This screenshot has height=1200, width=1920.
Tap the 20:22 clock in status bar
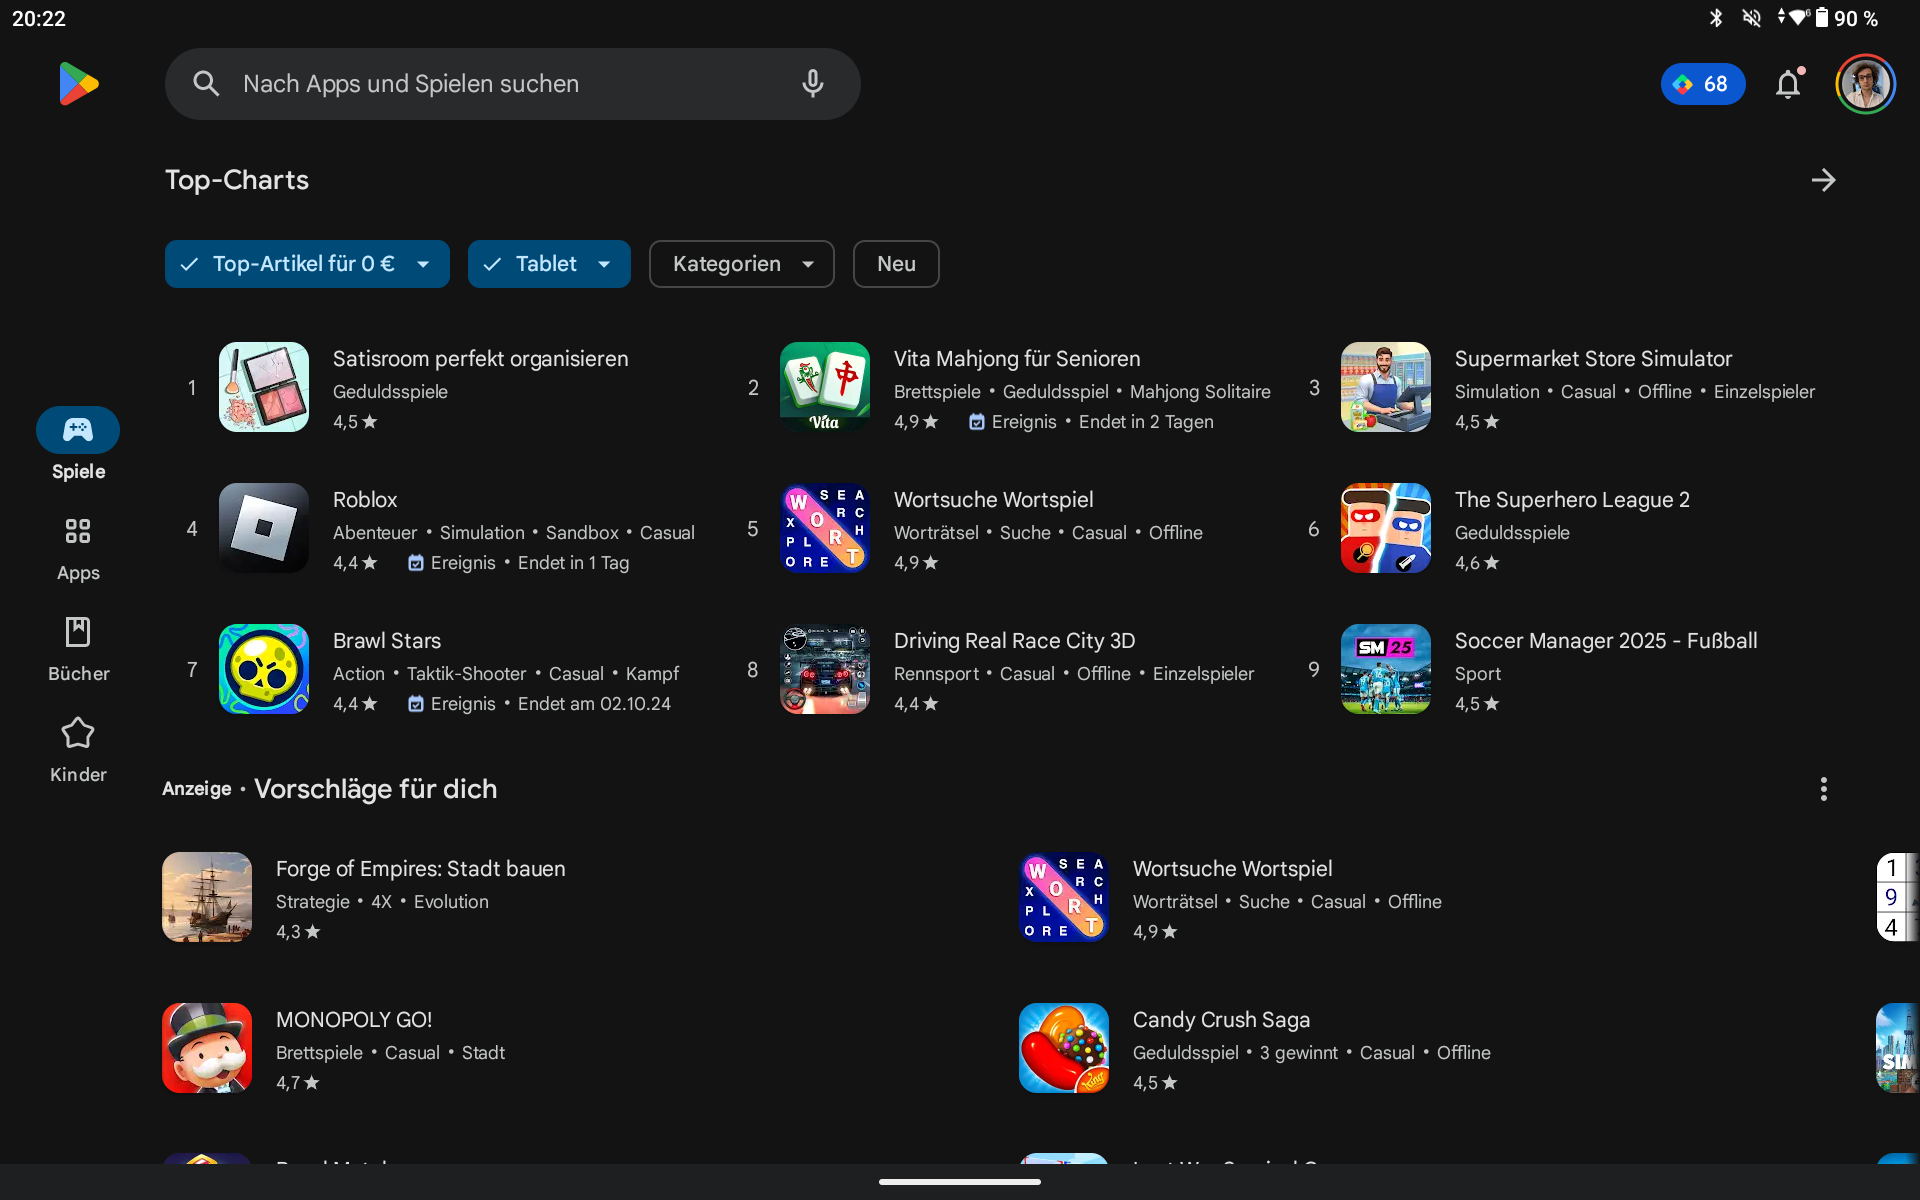(39, 18)
